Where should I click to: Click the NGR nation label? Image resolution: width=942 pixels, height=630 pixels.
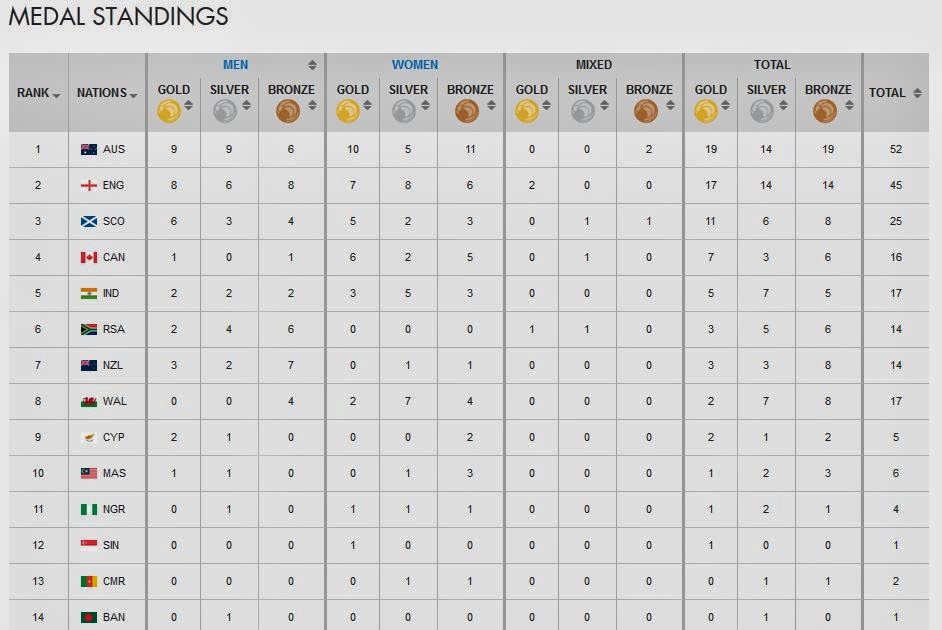click(x=114, y=509)
